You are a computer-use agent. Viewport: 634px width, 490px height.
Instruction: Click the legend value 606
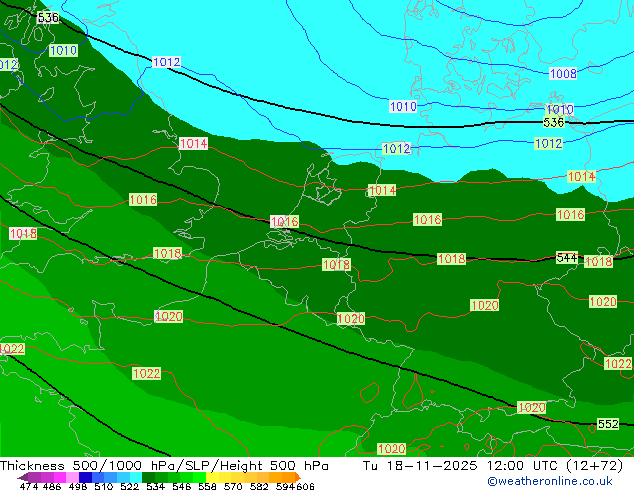click(305, 486)
